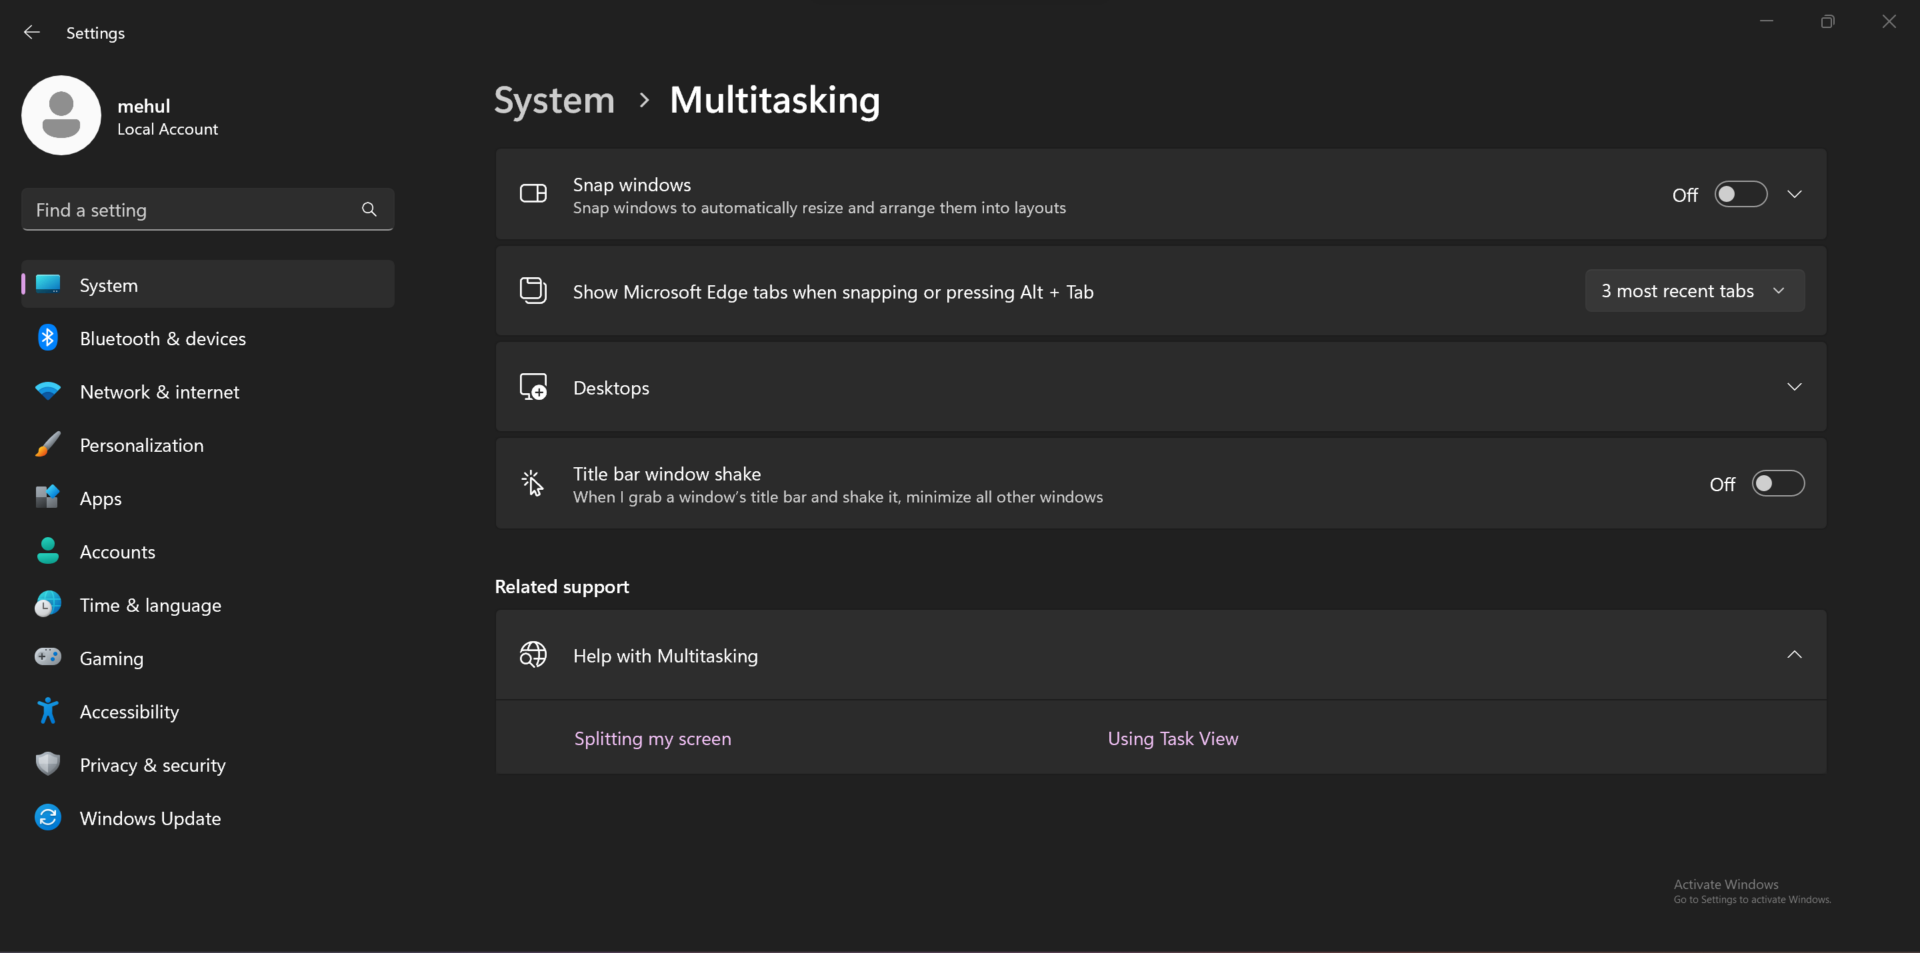Click the search magnifier icon

tap(369, 210)
